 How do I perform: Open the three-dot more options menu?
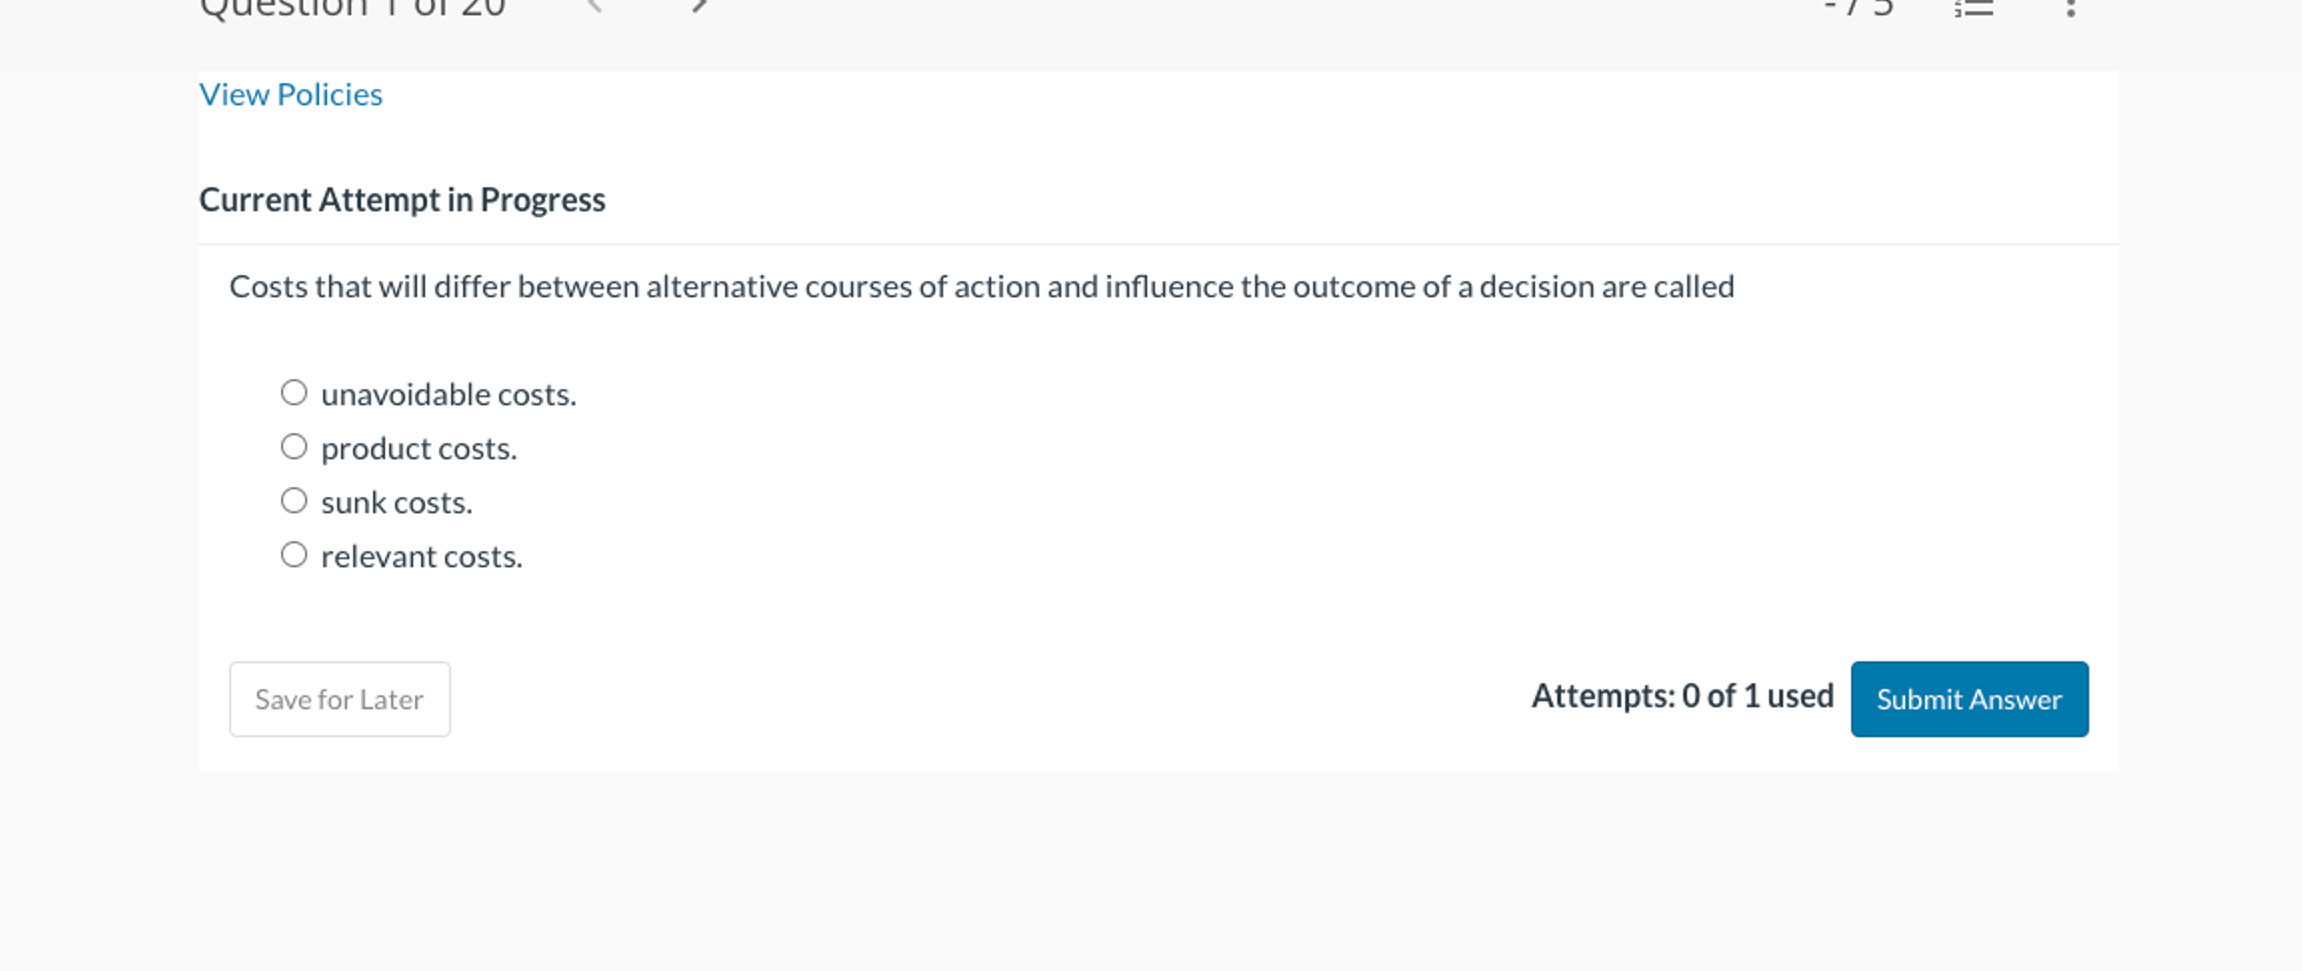pos(2071,7)
